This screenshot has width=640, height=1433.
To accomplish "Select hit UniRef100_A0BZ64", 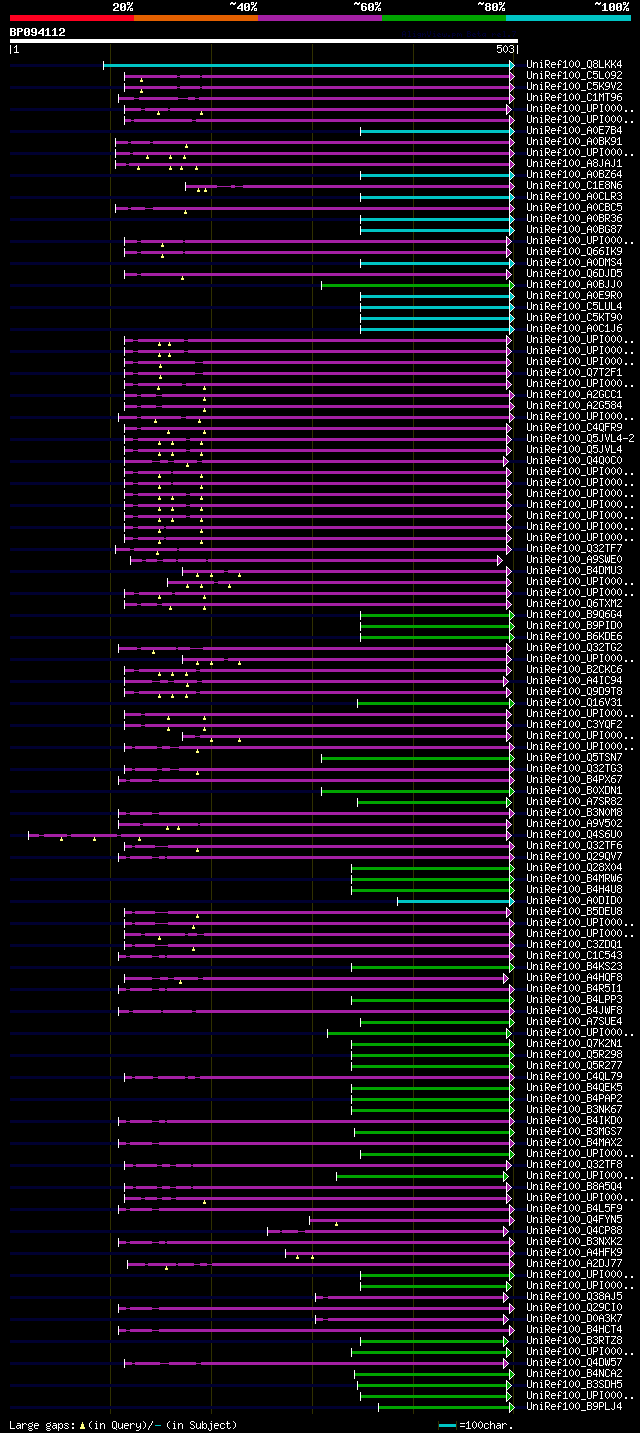I will 576,175.
